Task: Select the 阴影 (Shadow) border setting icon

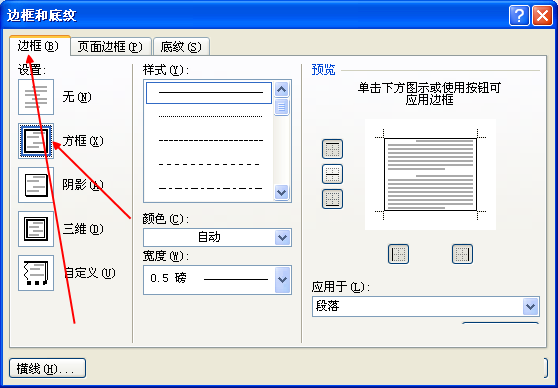Action: [36, 185]
